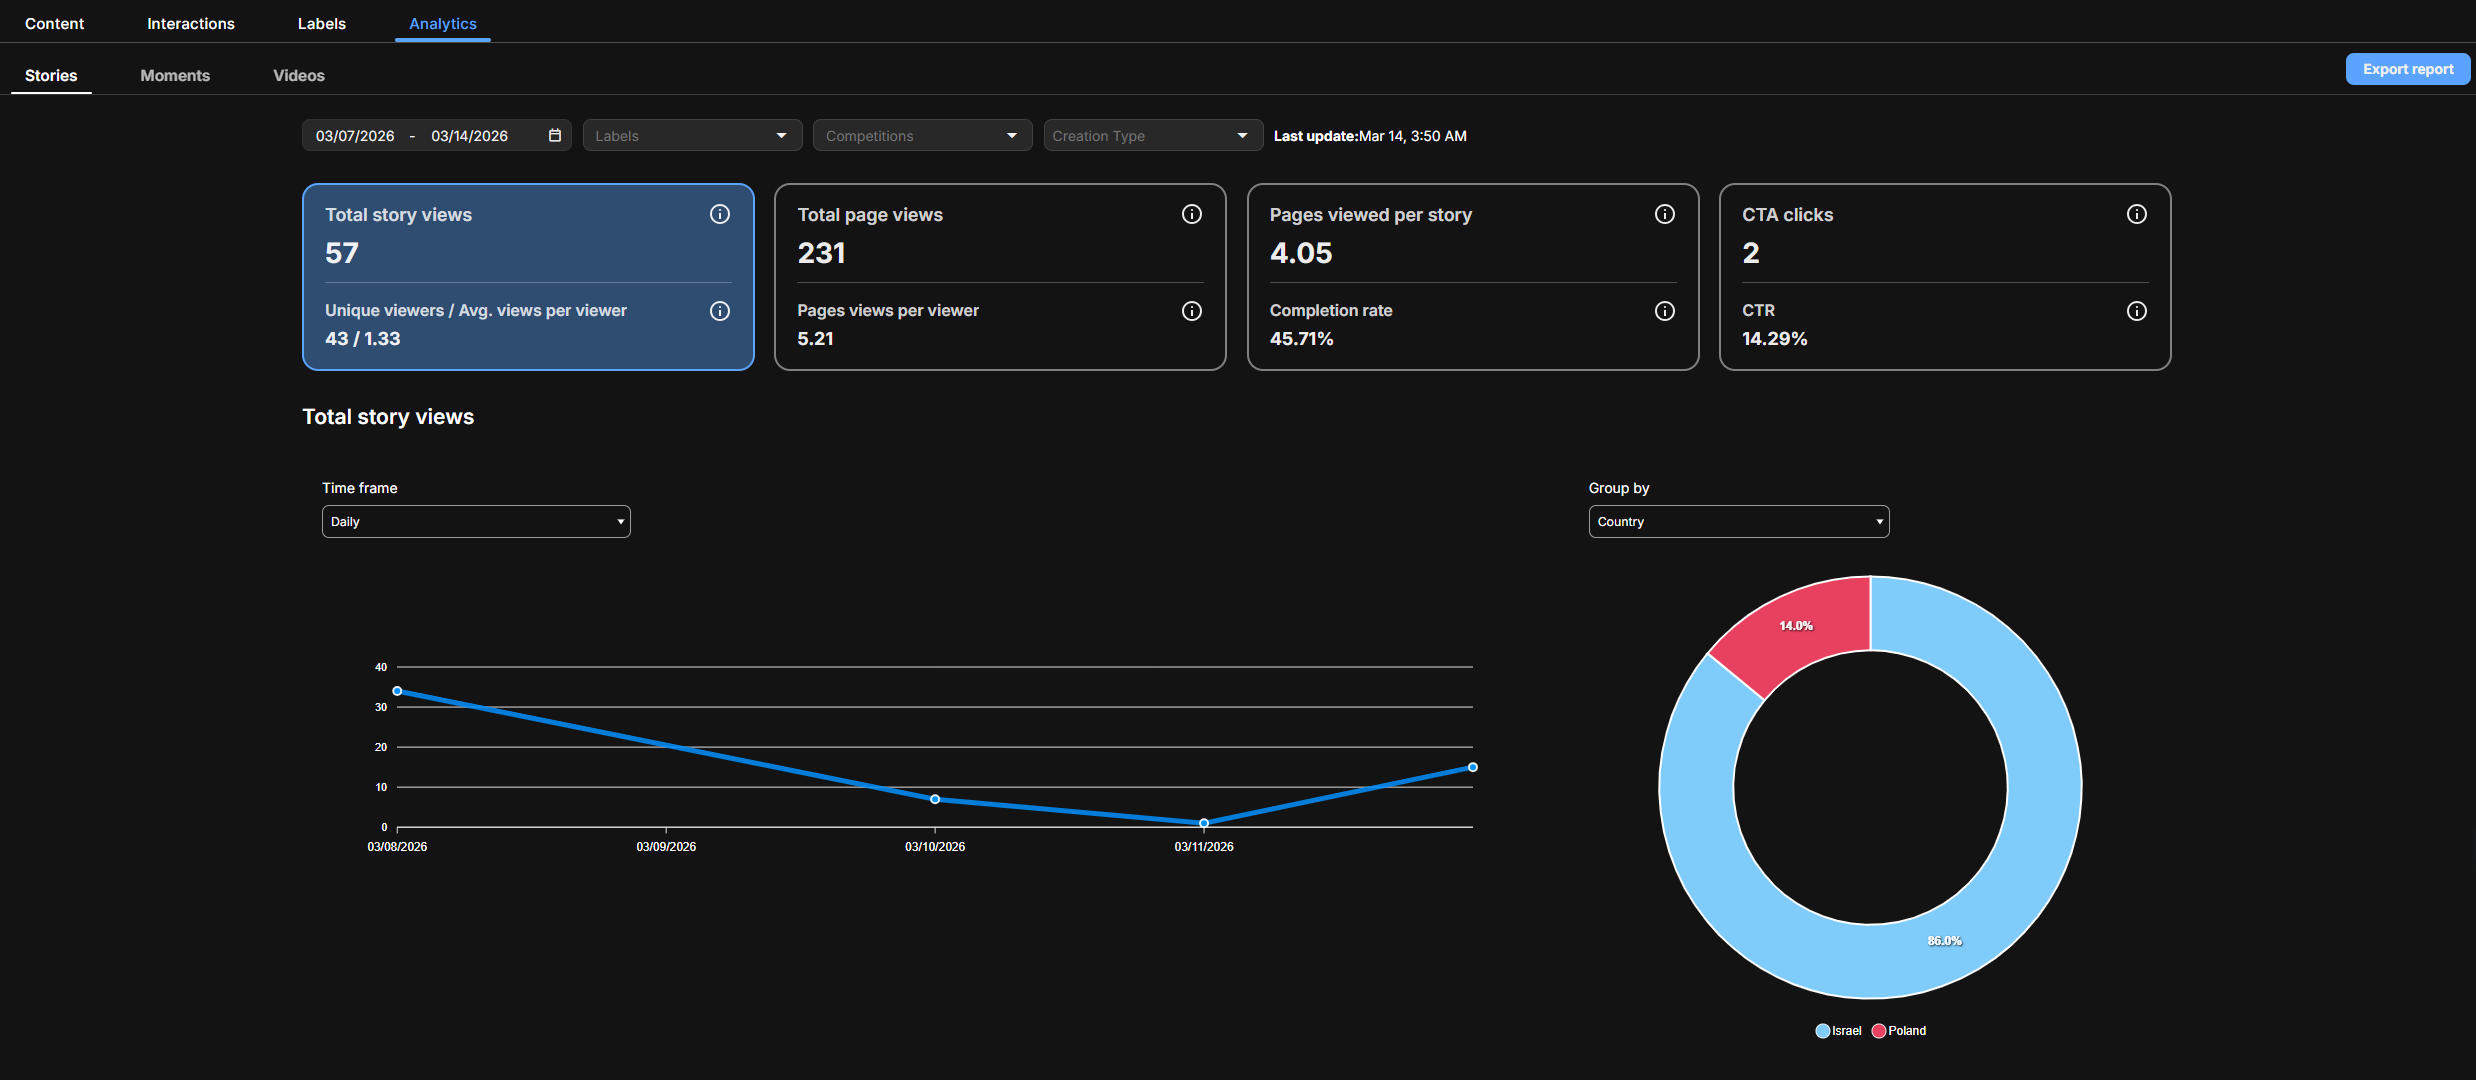Image resolution: width=2476 pixels, height=1080 pixels.
Task: Change the Daily time frame selector
Action: (476, 522)
